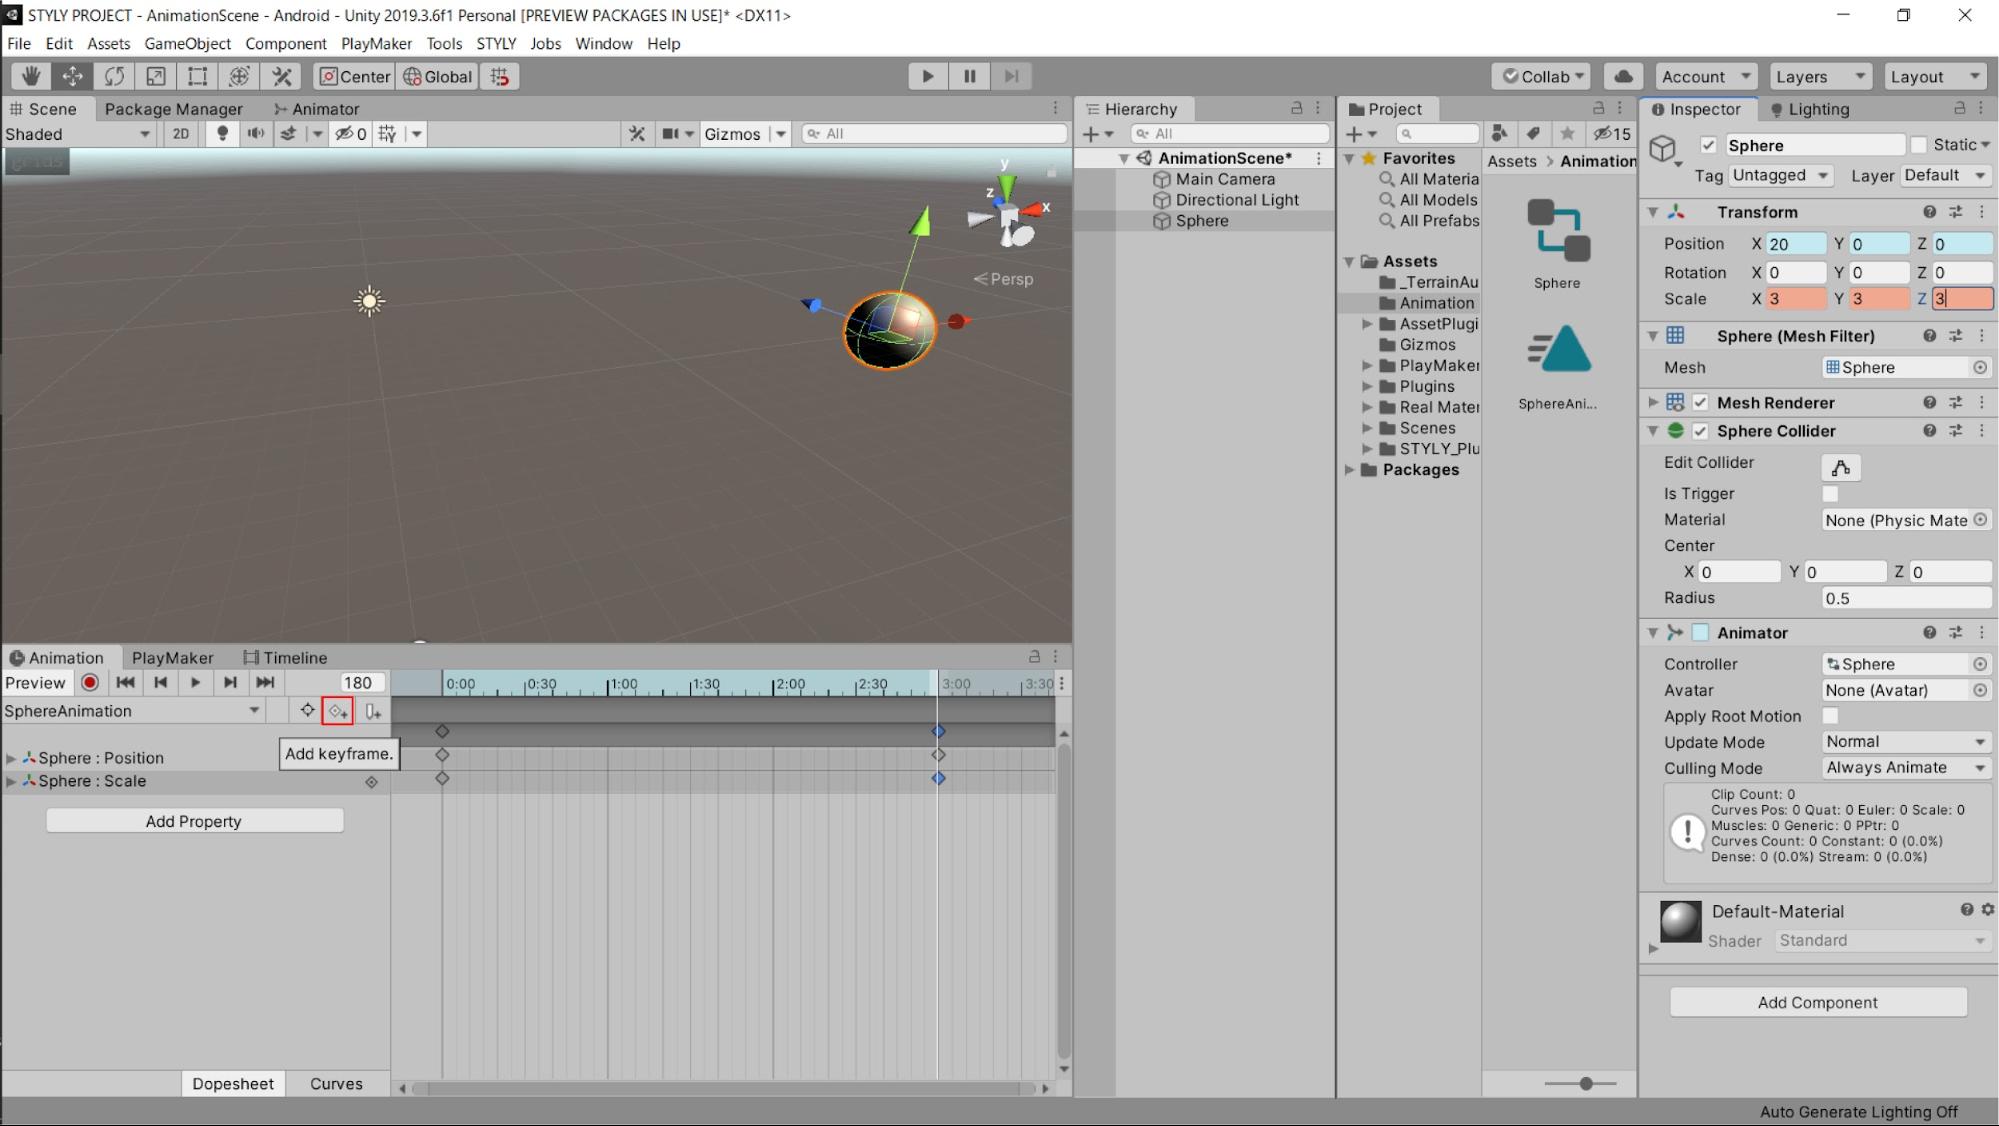Open the GameObject menu

tap(187, 44)
